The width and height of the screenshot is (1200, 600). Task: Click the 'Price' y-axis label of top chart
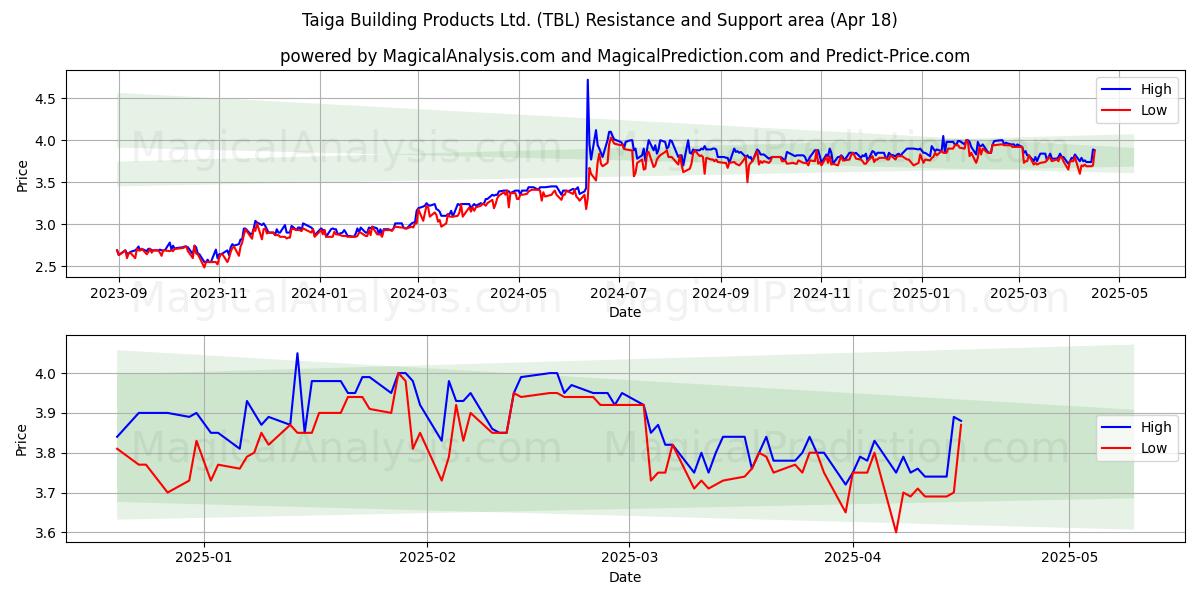pyautogui.click(x=22, y=176)
